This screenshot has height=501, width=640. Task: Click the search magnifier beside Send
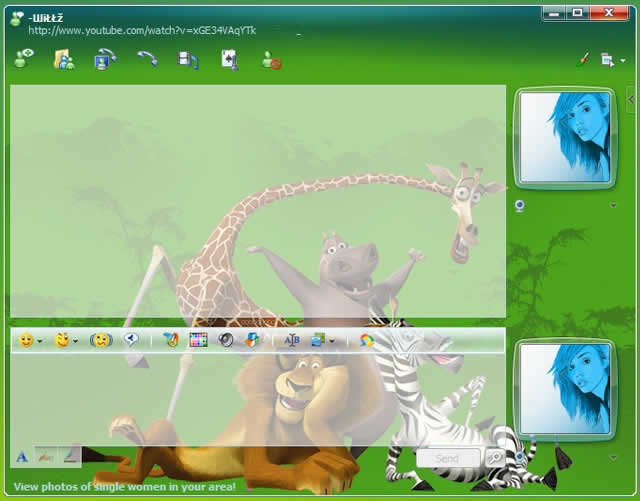495,458
